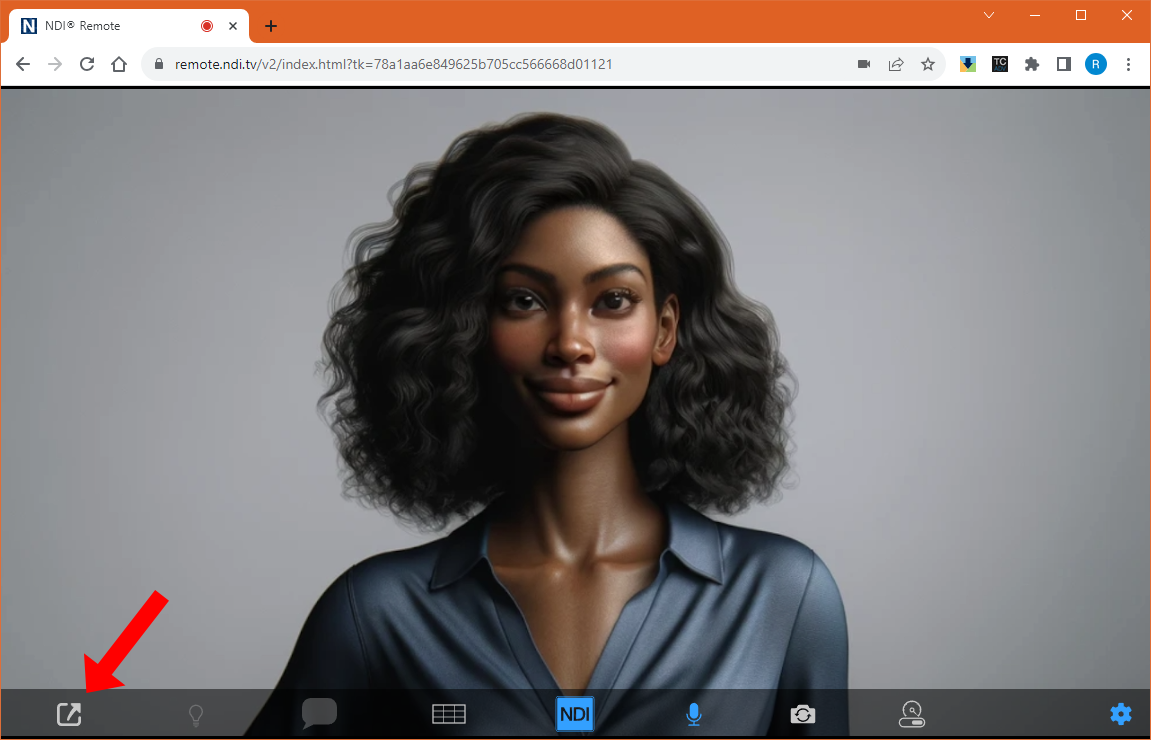Open the NDI Remote settings gear

pos(1121,714)
